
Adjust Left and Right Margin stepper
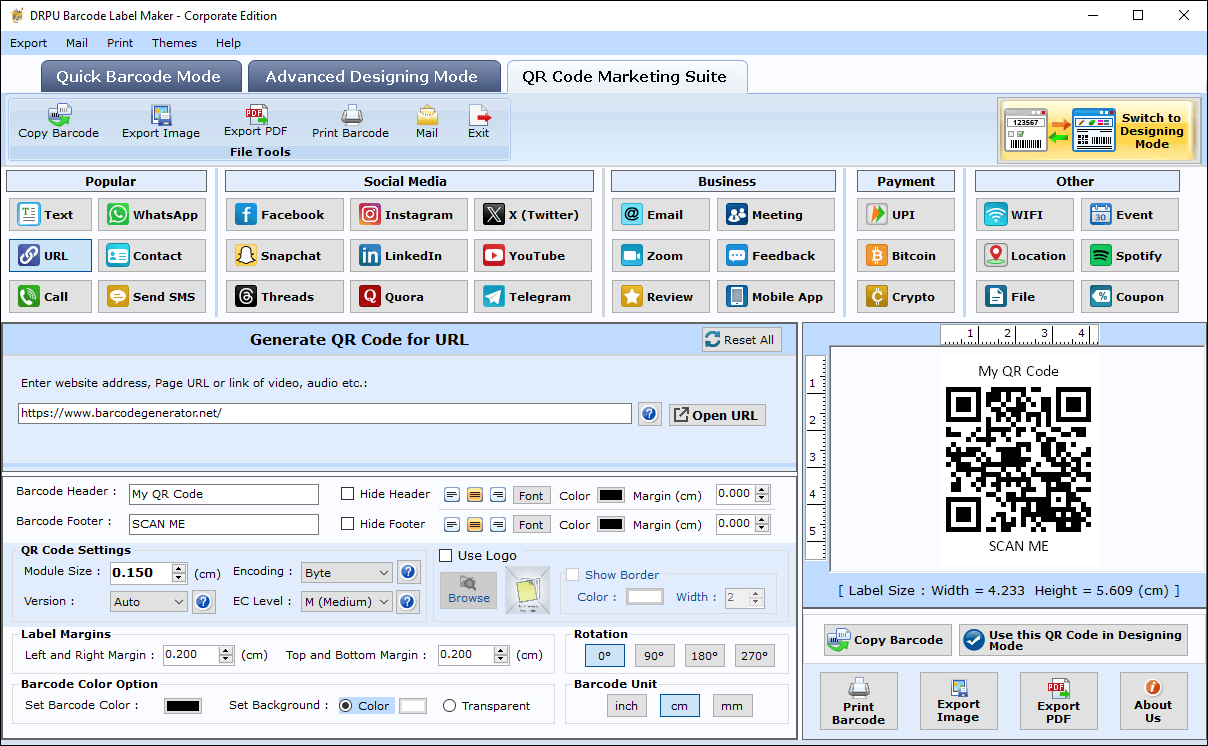pyautogui.click(x=226, y=656)
